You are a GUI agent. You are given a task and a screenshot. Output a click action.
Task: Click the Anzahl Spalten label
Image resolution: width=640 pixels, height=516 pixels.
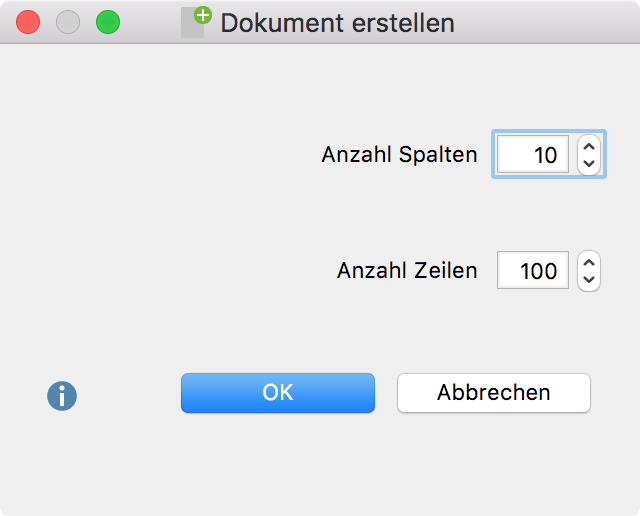click(x=399, y=154)
